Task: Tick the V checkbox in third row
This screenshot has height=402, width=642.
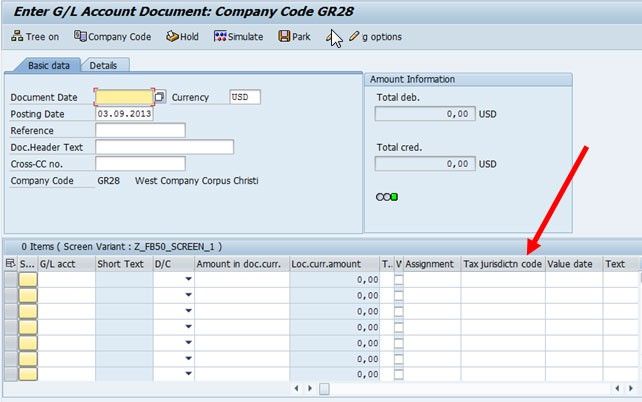Action: 399,312
